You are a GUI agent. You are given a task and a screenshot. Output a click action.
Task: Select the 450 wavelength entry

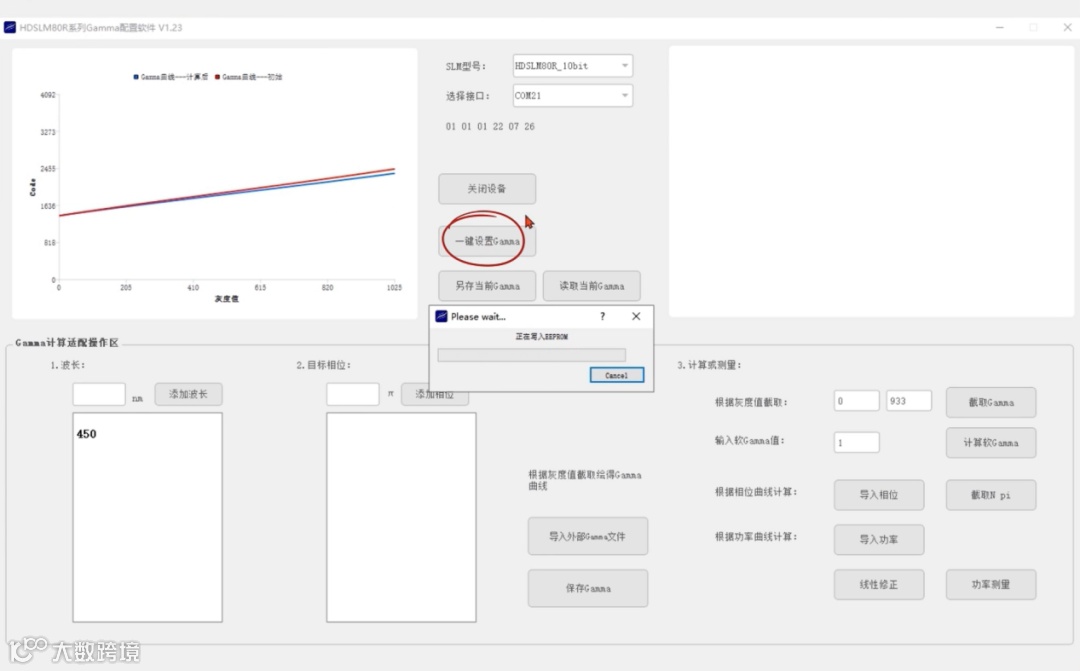pos(87,434)
